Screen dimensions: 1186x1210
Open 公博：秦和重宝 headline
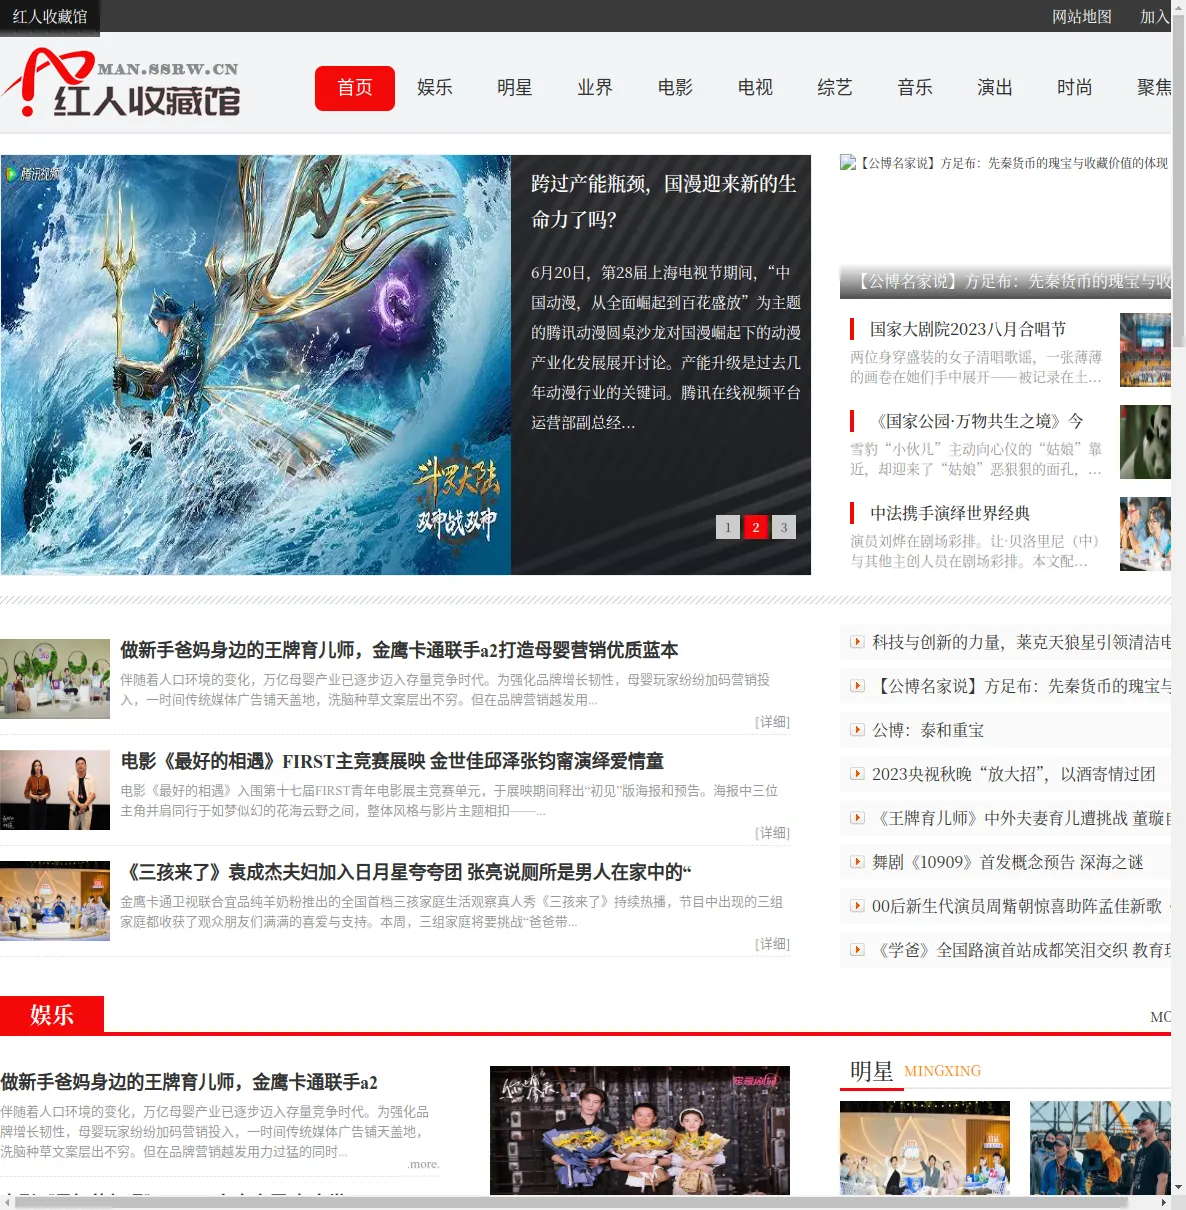(928, 730)
